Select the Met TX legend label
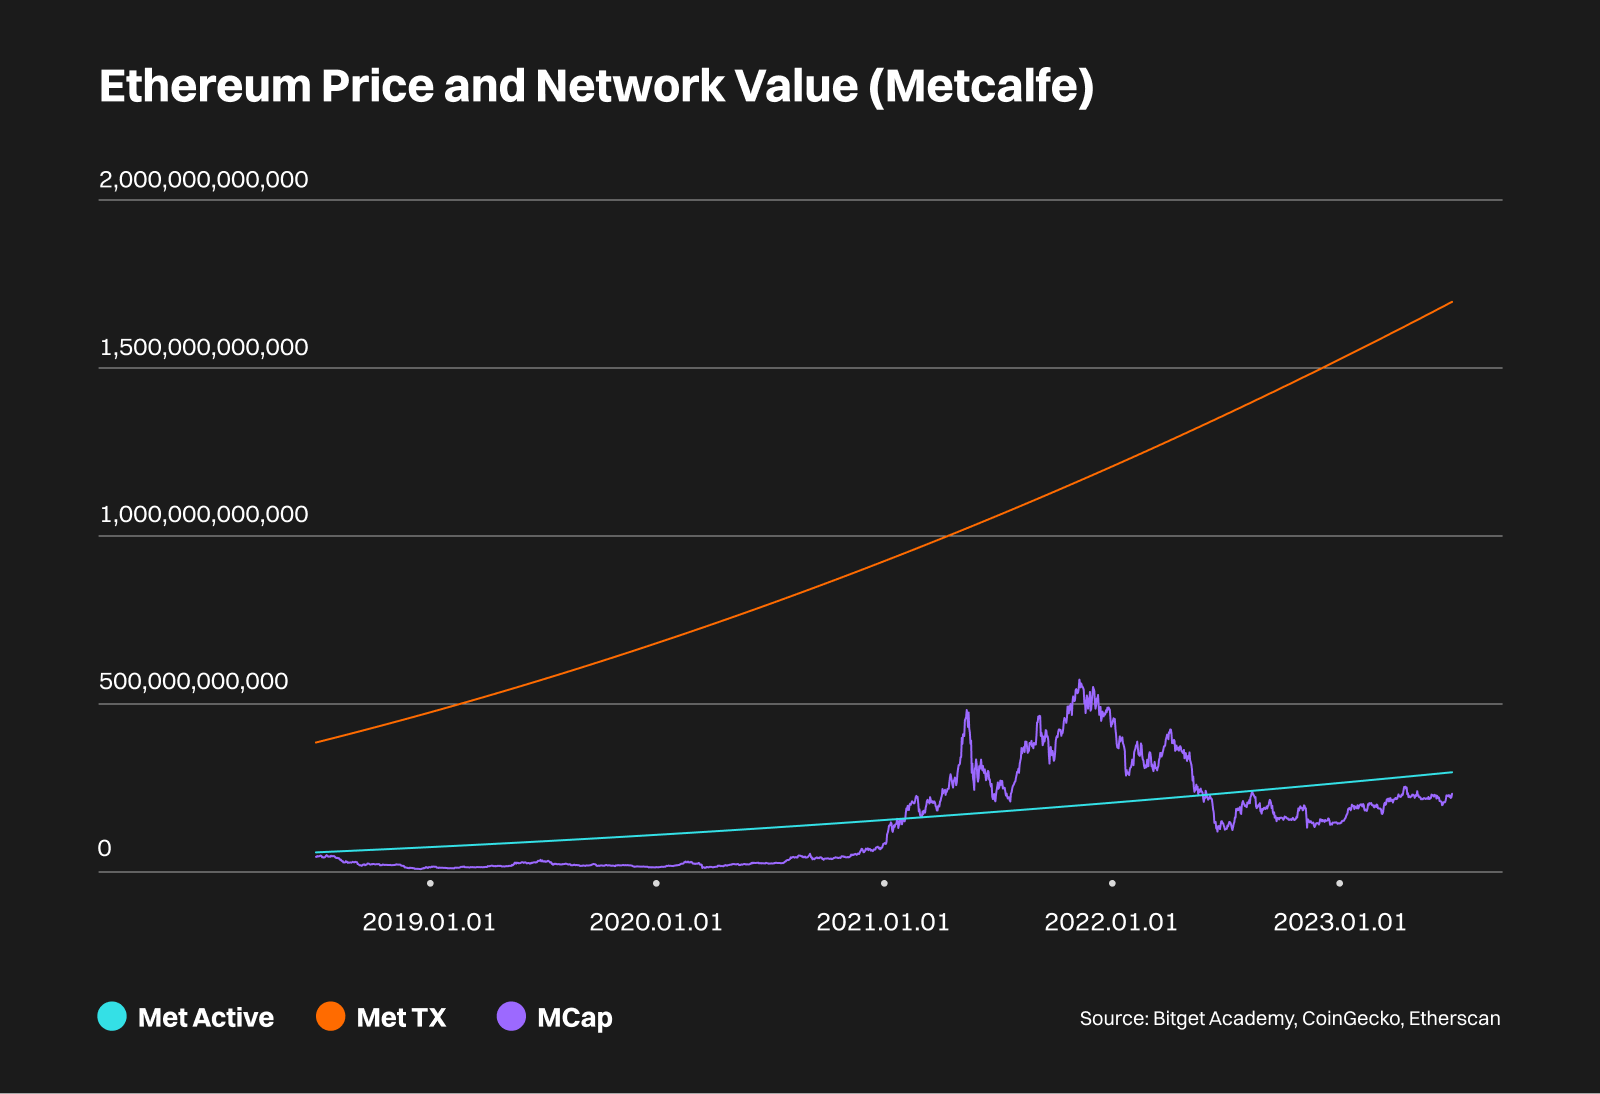The image size is (1600, 1094). (401, 1018)
